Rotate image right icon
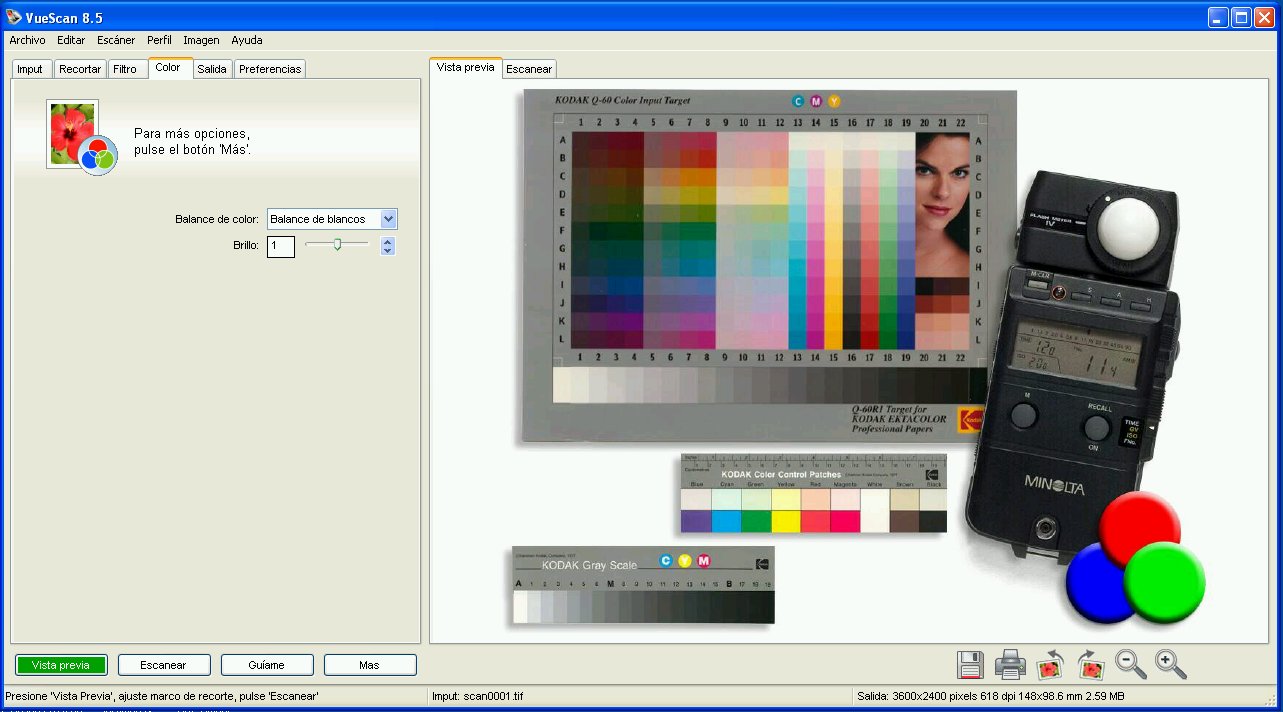The image size is (1283, 712). (x=1090, y=664)
